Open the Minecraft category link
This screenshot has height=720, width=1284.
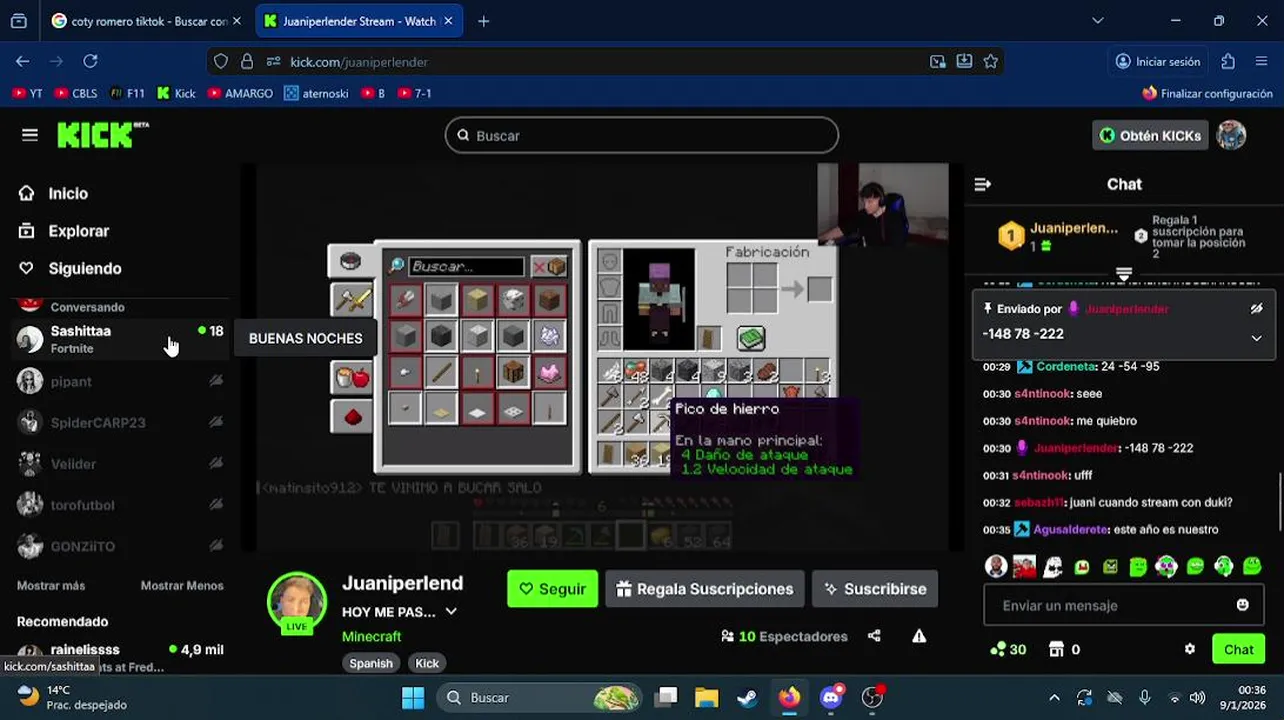point(371,636)
